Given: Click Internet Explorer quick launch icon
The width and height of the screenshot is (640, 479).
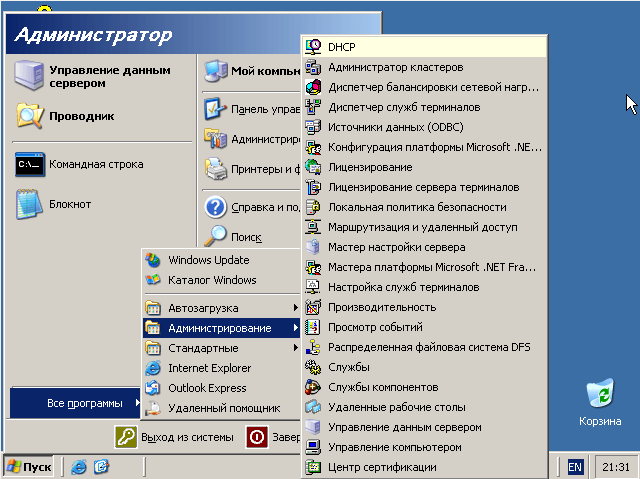Looking at the screenshot, I should coord(78,467).
